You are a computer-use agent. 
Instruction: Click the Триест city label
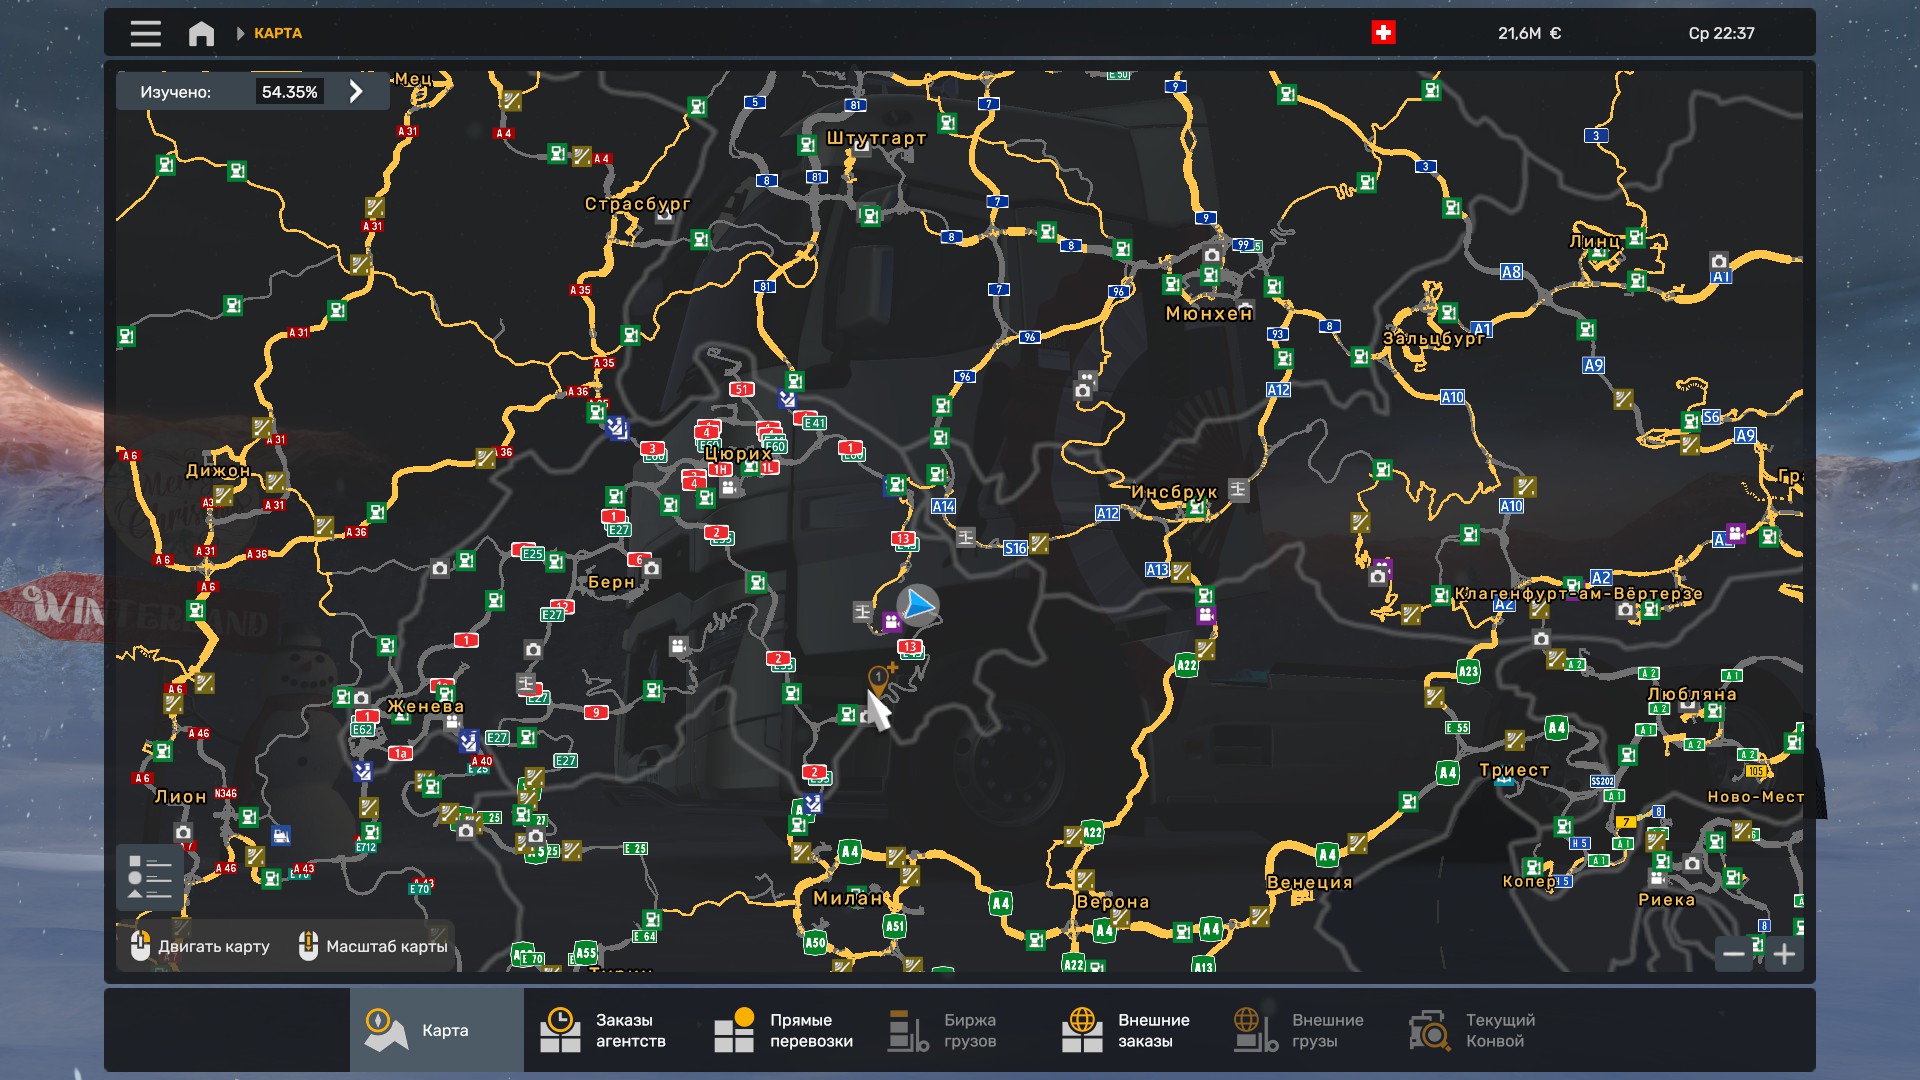tap(1514, 770)
